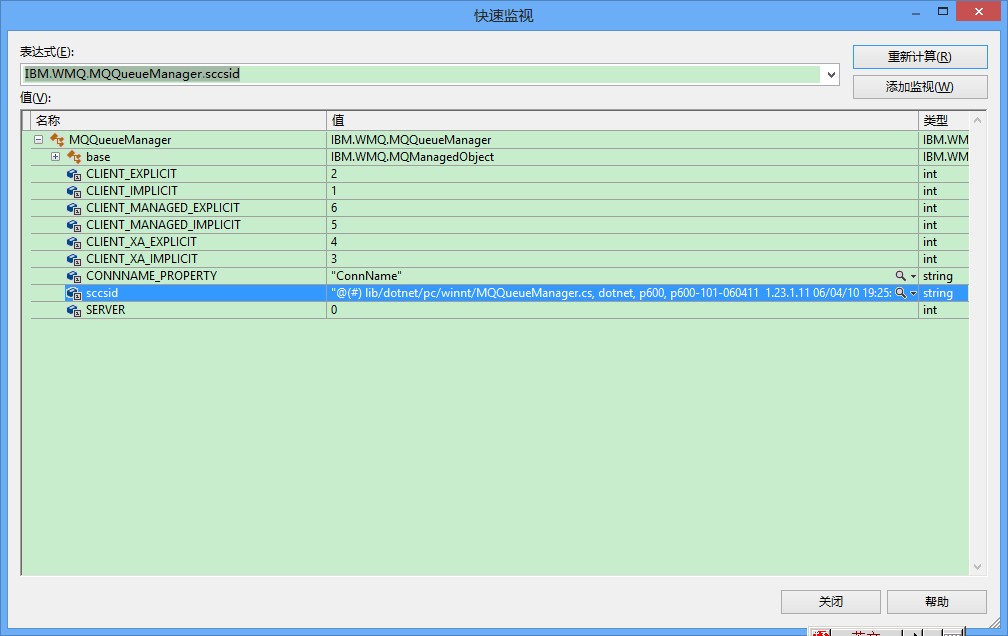This screenshot has height=636, width=1008.
Task: Click the SERVER value 0 cell
Action: click(x=622, y=310)
